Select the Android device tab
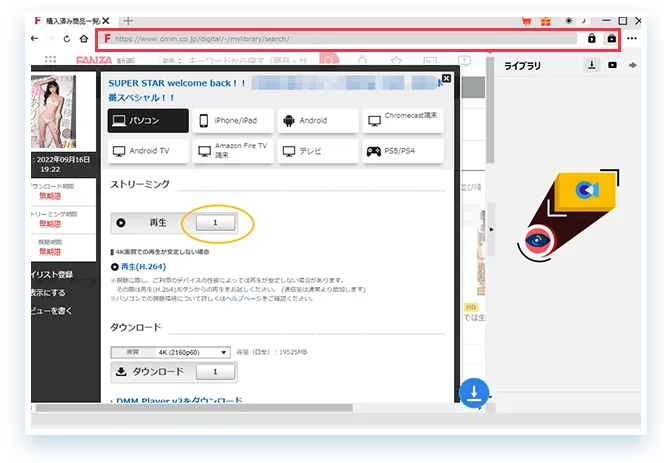This screenshot has height=463, width=664. tap(318, 120)
